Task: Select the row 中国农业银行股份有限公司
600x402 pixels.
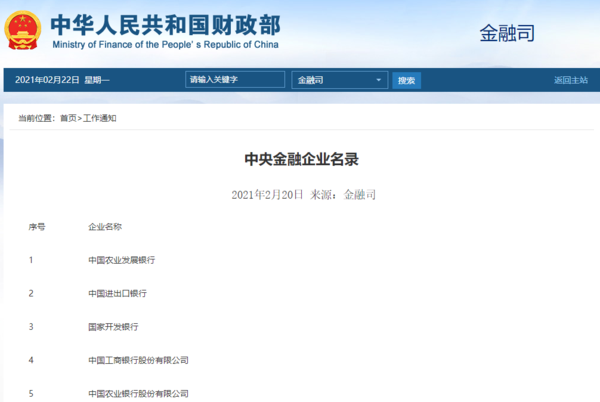Action: (x=138, y=393)
